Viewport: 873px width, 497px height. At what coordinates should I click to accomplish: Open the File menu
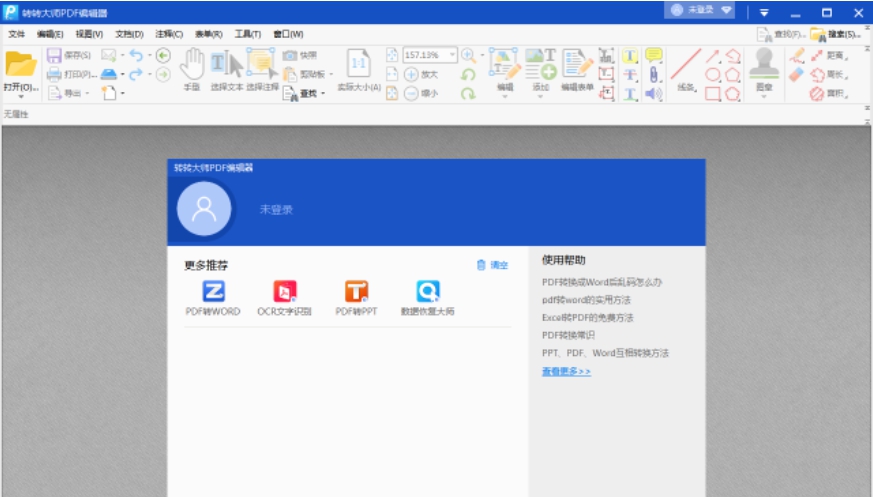(x=17, y=34)
